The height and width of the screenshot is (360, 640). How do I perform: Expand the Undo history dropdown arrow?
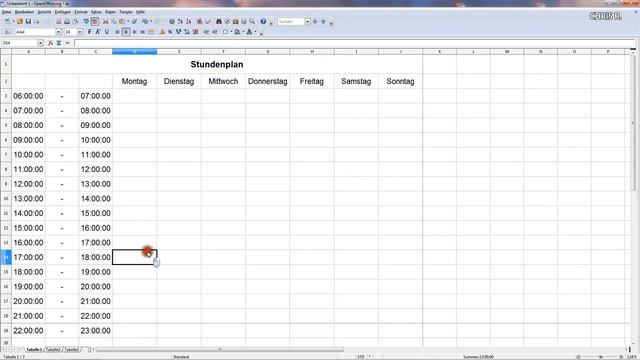(x=151, y=21)
